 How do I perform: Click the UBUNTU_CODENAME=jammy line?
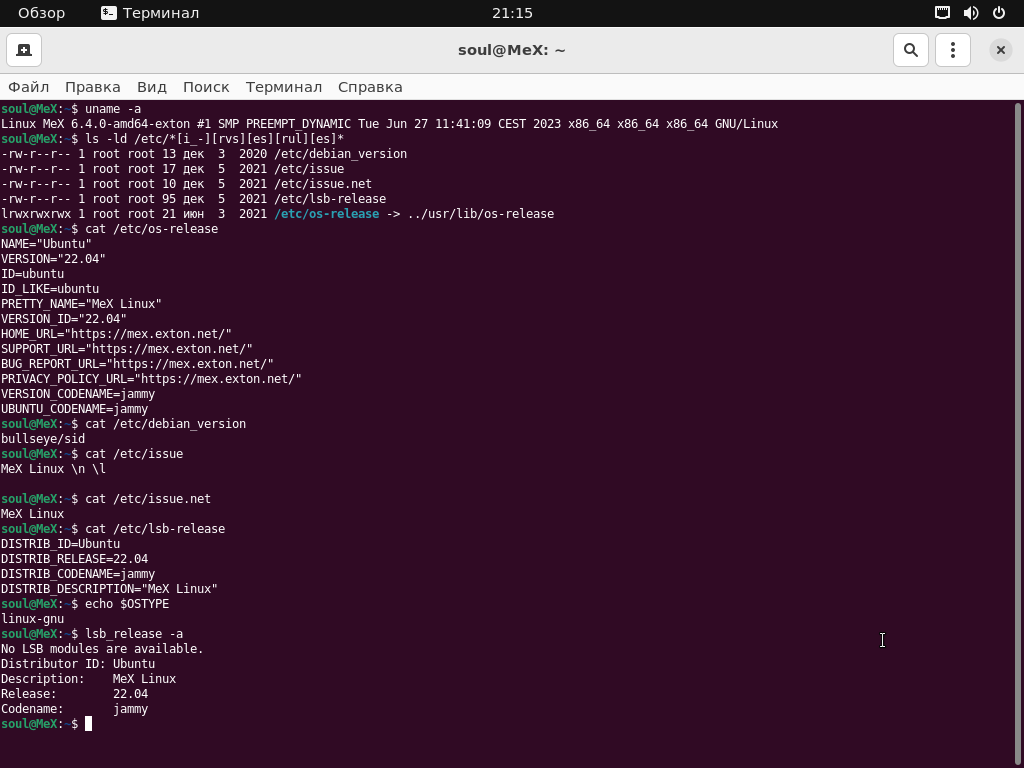tap(74, 409)
